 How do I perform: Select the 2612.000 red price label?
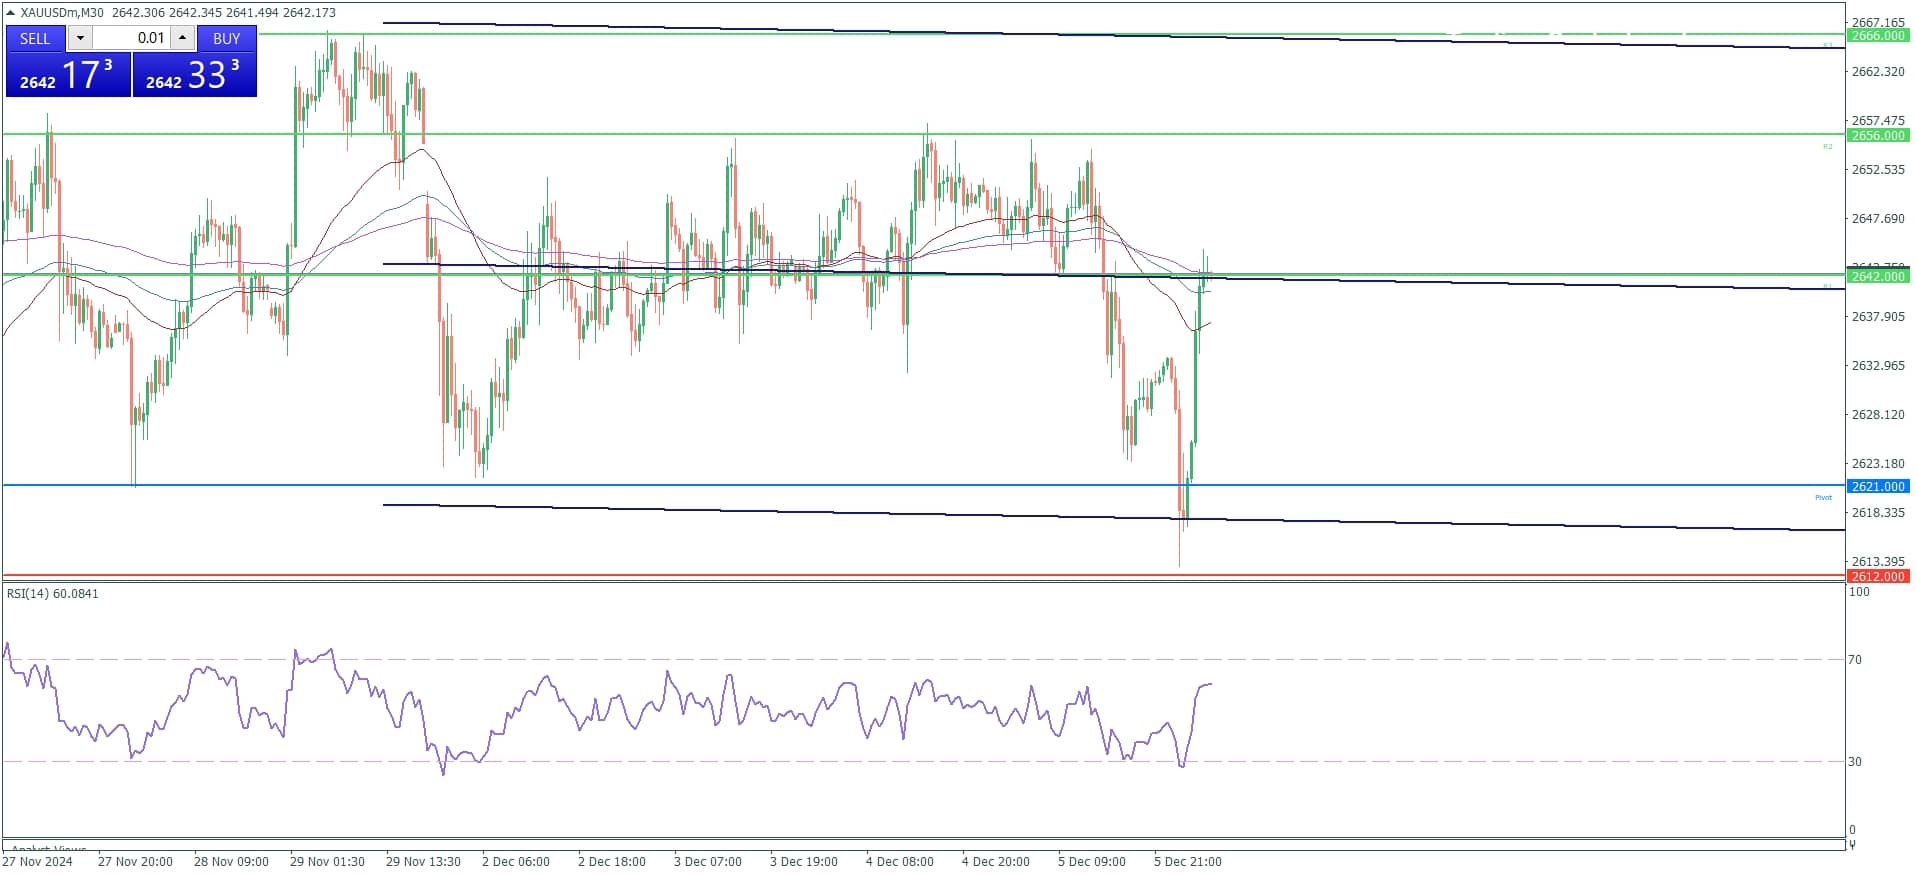1878,576
